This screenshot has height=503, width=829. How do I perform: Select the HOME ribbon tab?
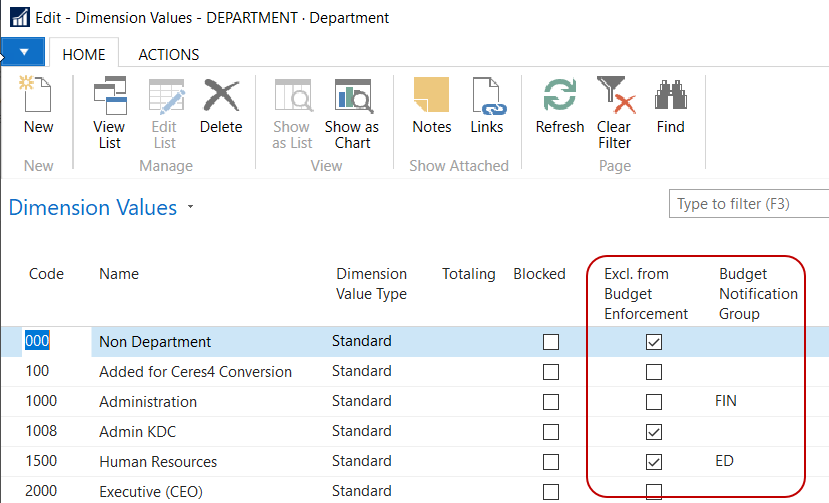tap(84, 55)
